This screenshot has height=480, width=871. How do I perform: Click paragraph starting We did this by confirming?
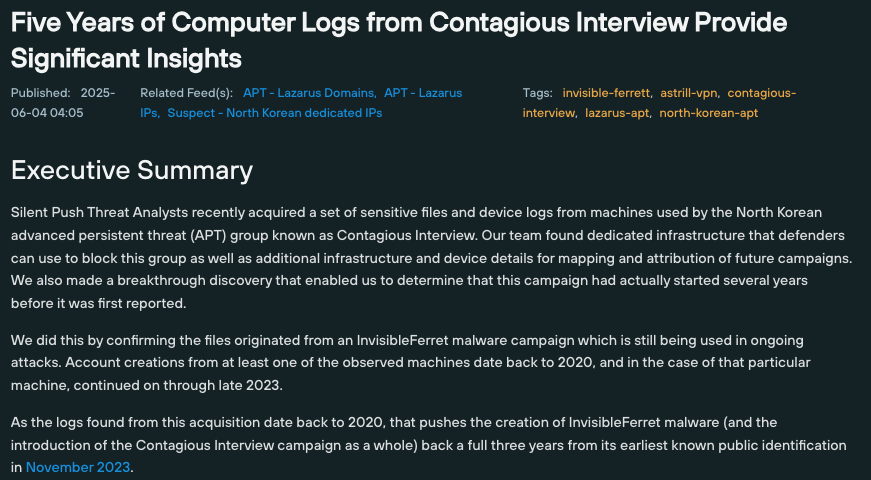pos(411,362)
